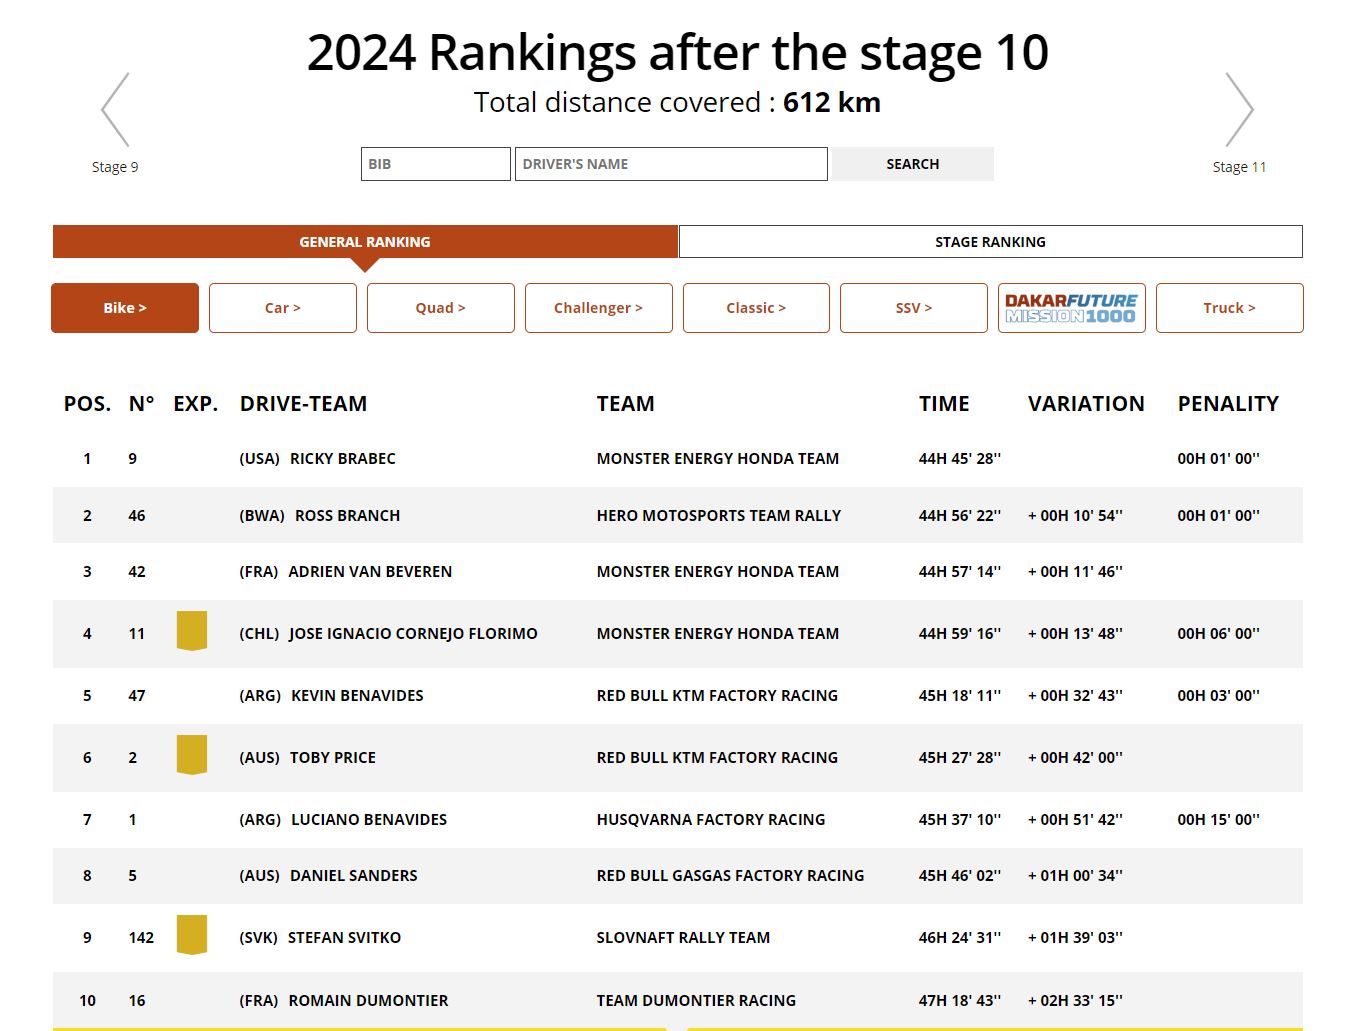Screen dimensions: 1348x1031
Task: Focus the BIB number input field
Action: pos(435,164)
